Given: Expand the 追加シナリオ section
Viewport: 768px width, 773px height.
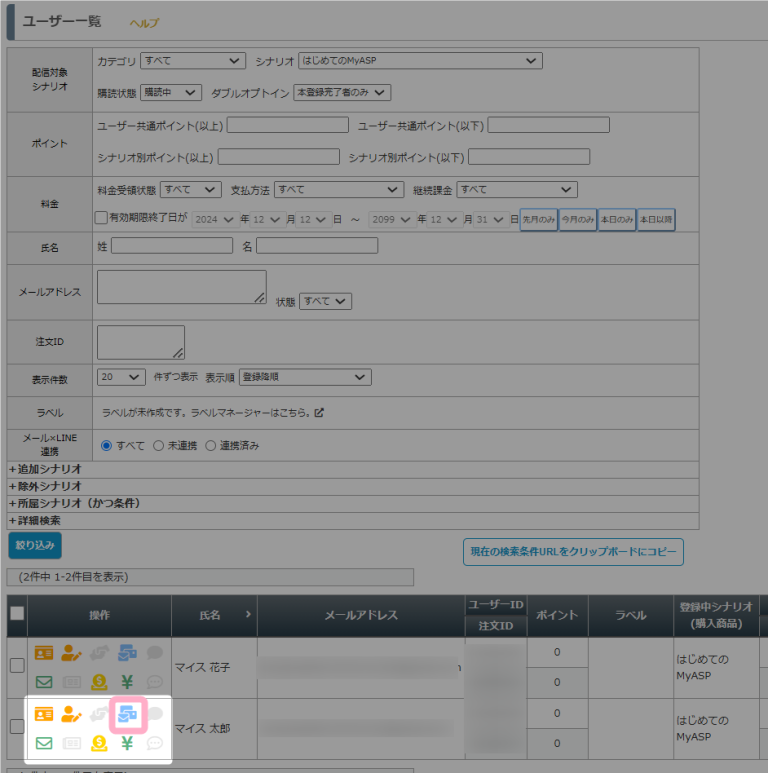Looking at the screenshot, I should [44, 468].
